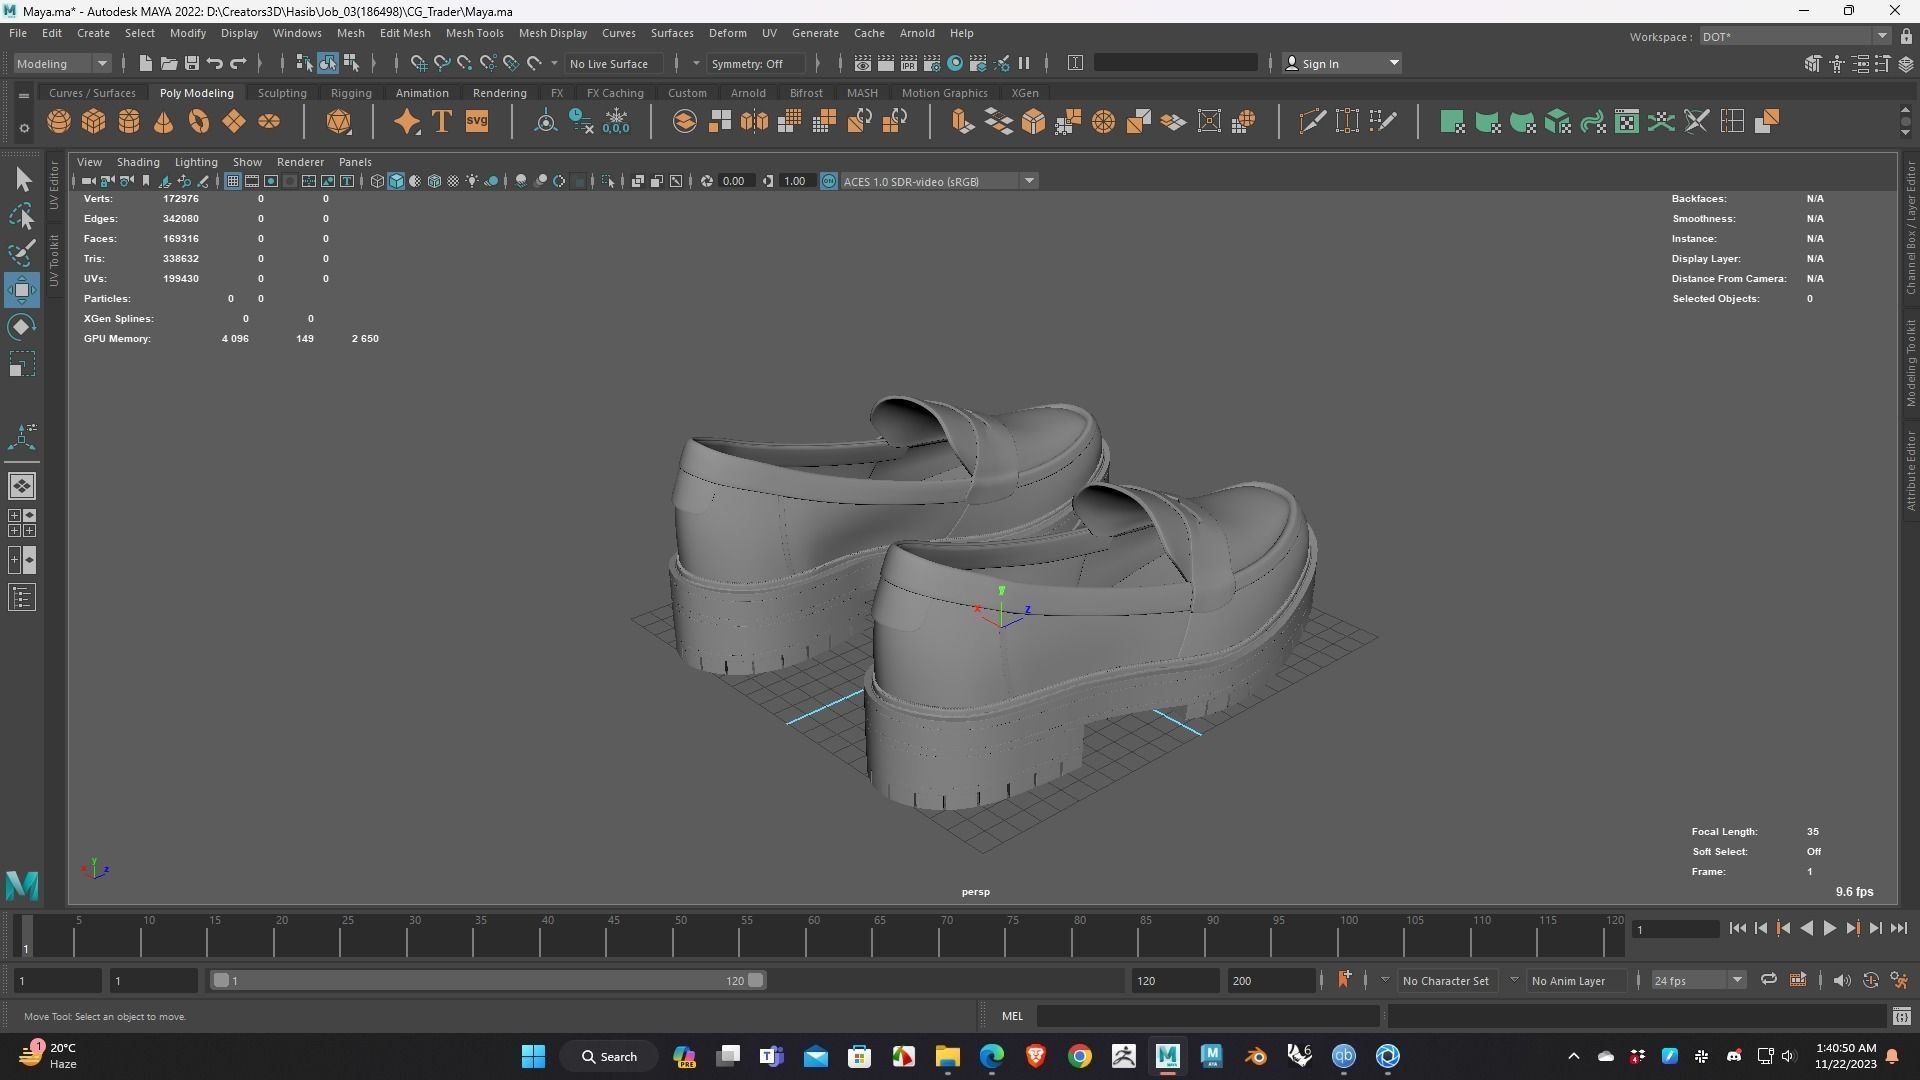
Task: Switch to the Rigging shelf tab
Action: [351, 93]
